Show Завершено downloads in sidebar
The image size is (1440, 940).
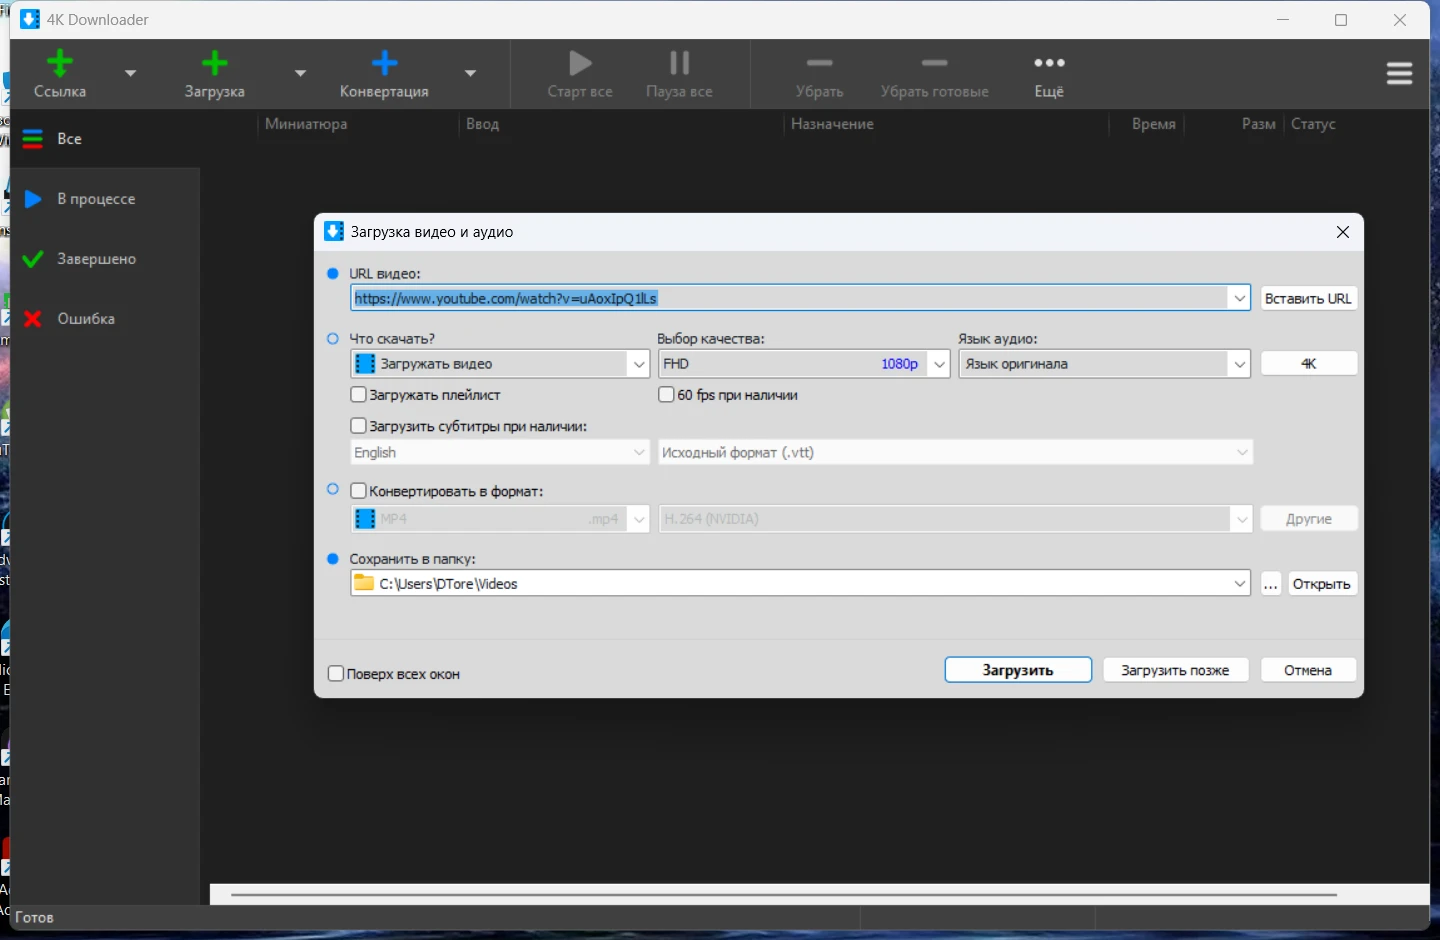(x=95, y=259)
